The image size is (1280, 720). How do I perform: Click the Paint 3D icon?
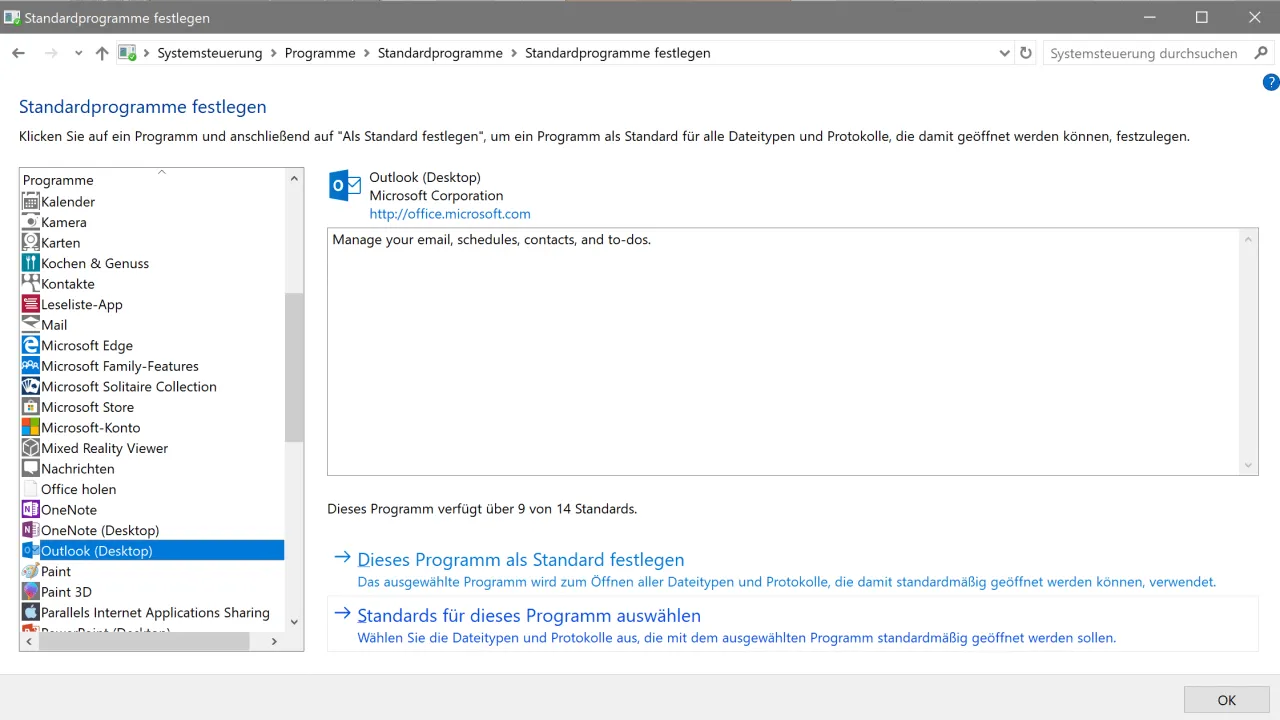[30, 591]
